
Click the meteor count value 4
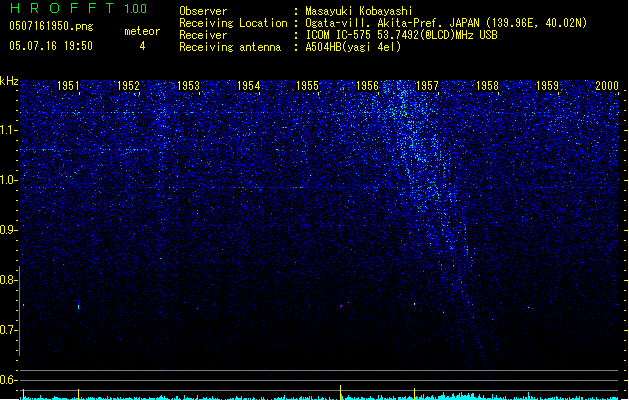[142, 46]
